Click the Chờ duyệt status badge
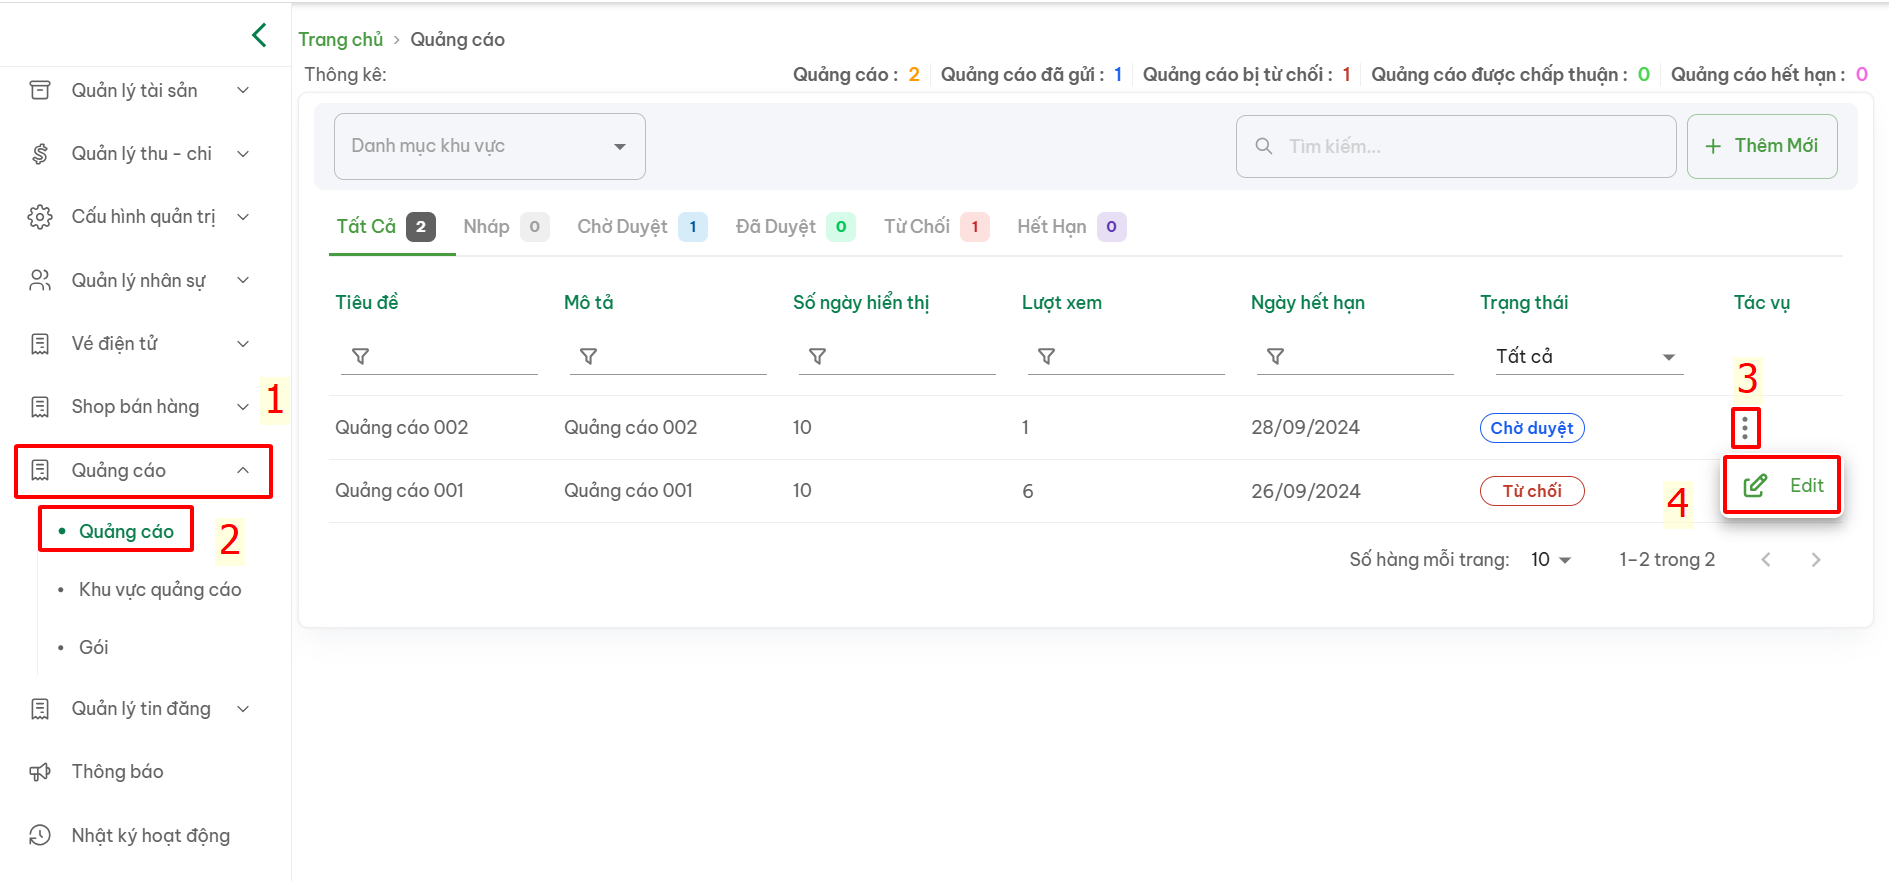The image size is (1889, 881). coord(1532,428)
